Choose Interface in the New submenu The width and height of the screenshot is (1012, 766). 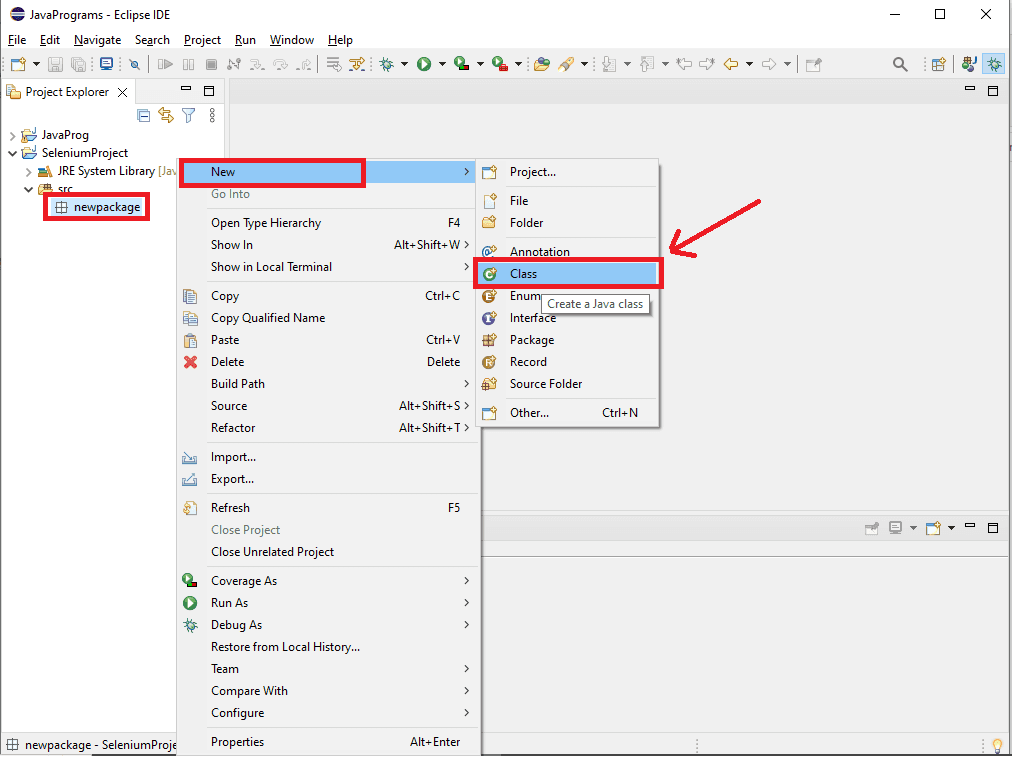pos(532,318)
